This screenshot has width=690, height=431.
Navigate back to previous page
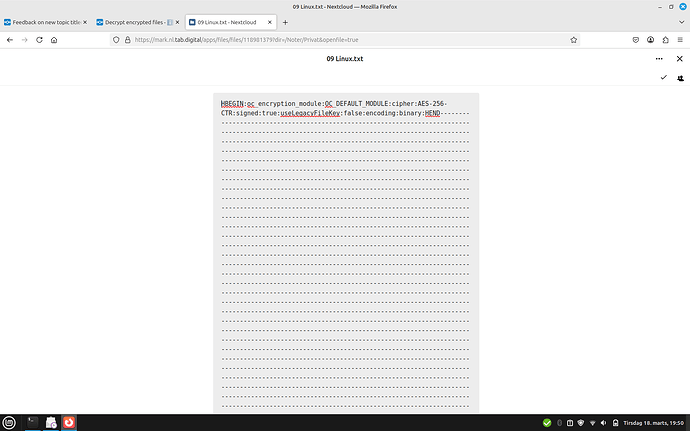[10, 40]
